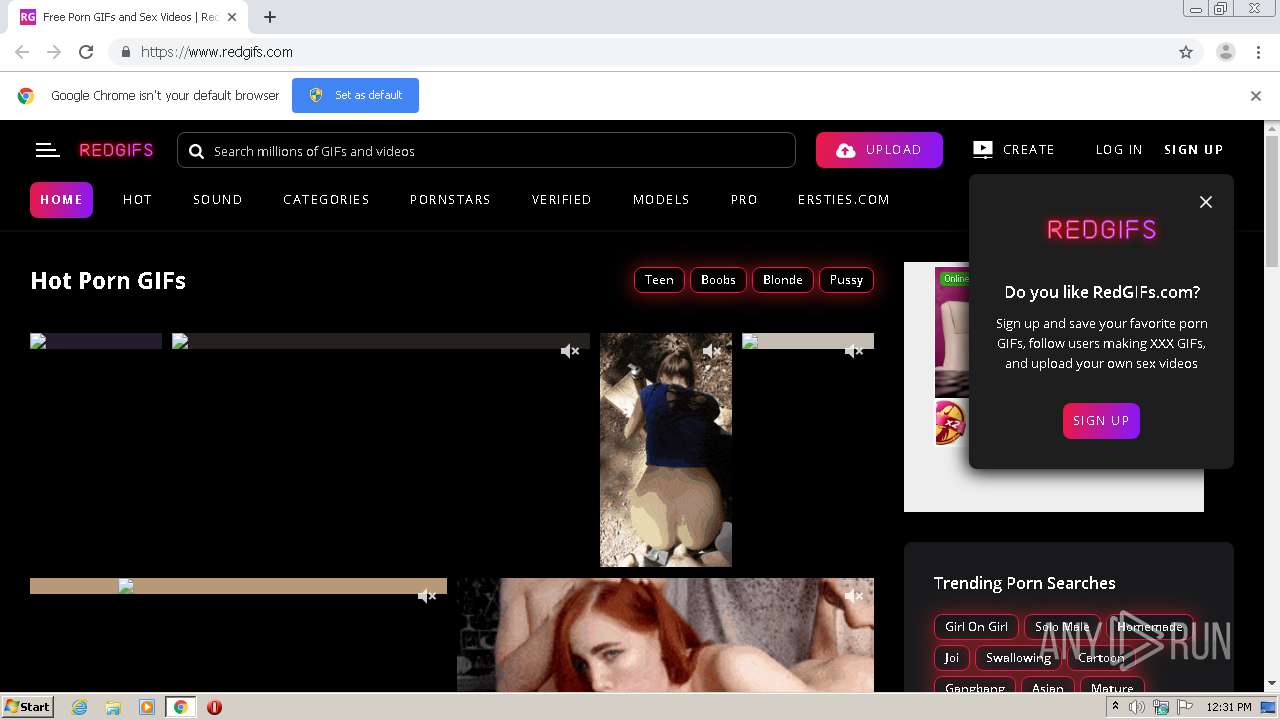Launch Internet Explorer from taskbar
Screen dimensions: 1280x720
click(80, 707)
